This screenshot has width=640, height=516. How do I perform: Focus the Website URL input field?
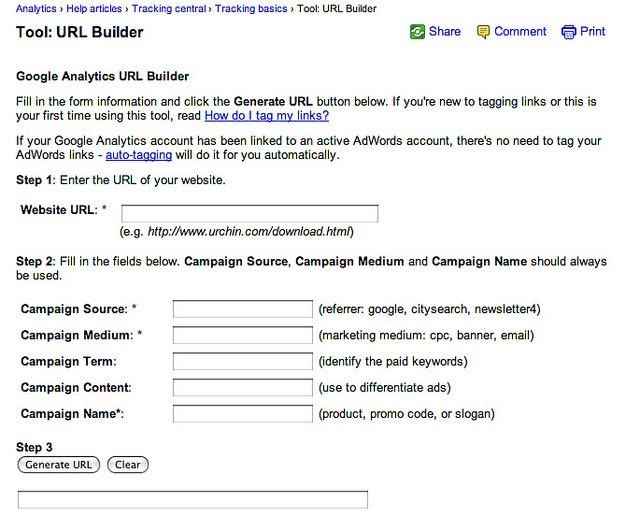(249, 213)
